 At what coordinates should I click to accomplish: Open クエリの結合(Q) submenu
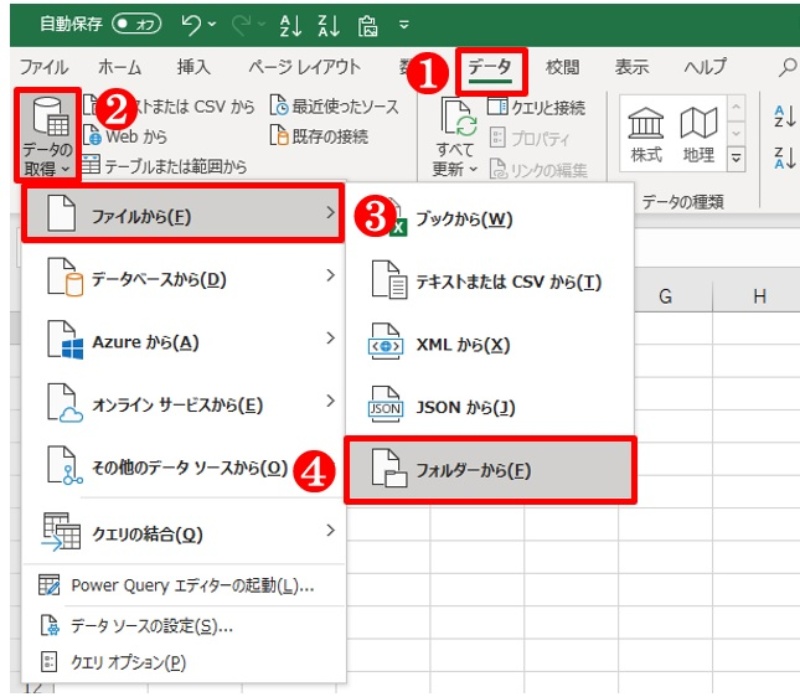(184, 532)
